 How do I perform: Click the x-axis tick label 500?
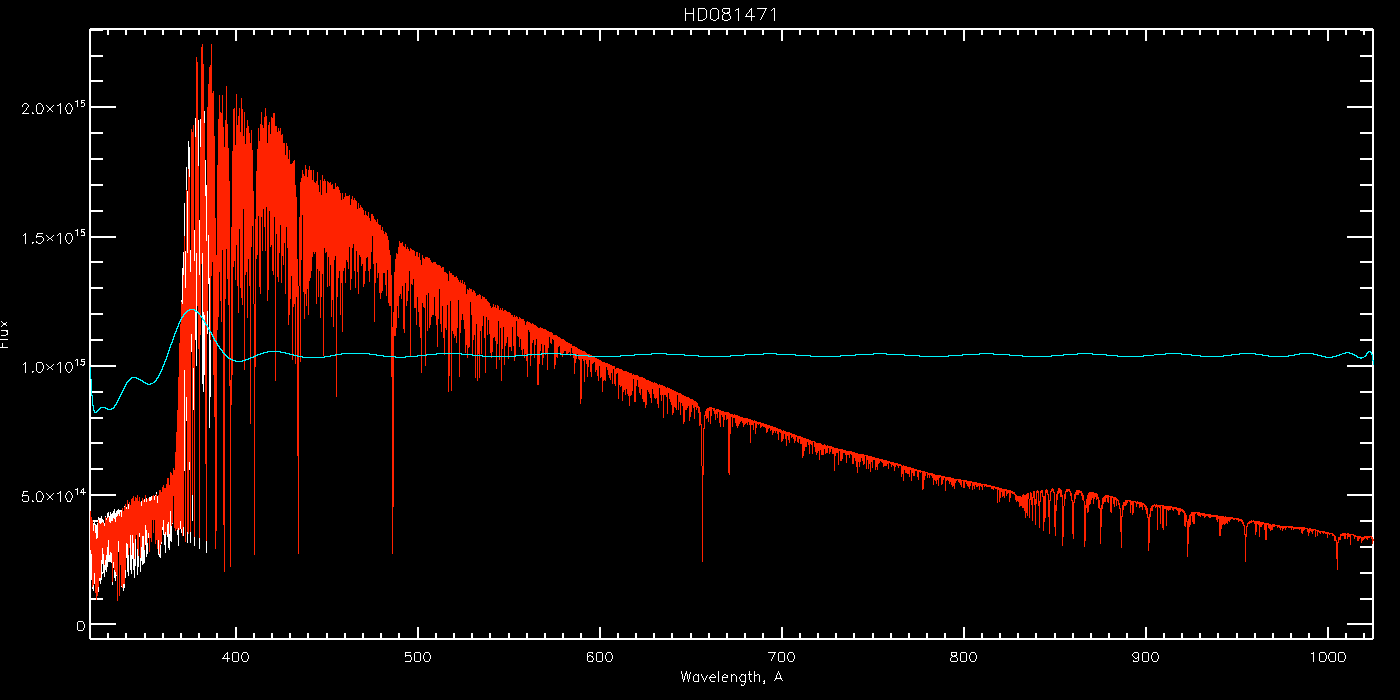pos(418,657)
